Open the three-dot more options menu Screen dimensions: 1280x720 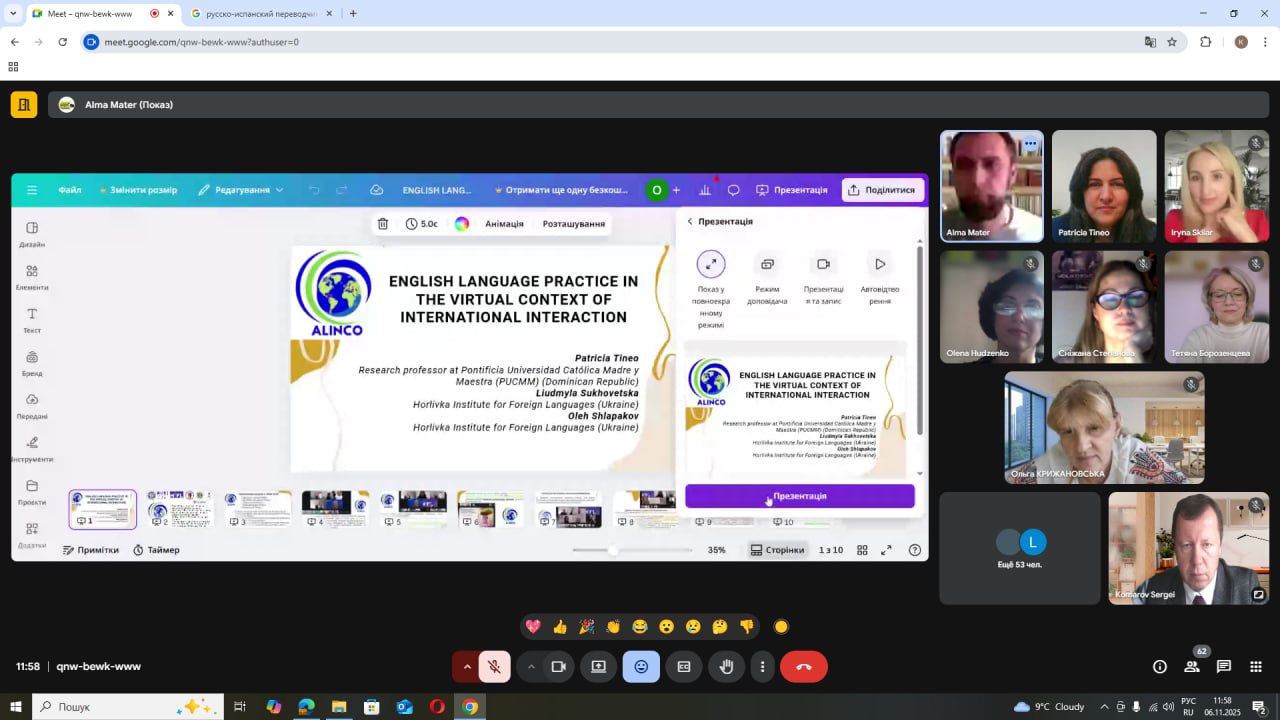[x=763, y=667]
